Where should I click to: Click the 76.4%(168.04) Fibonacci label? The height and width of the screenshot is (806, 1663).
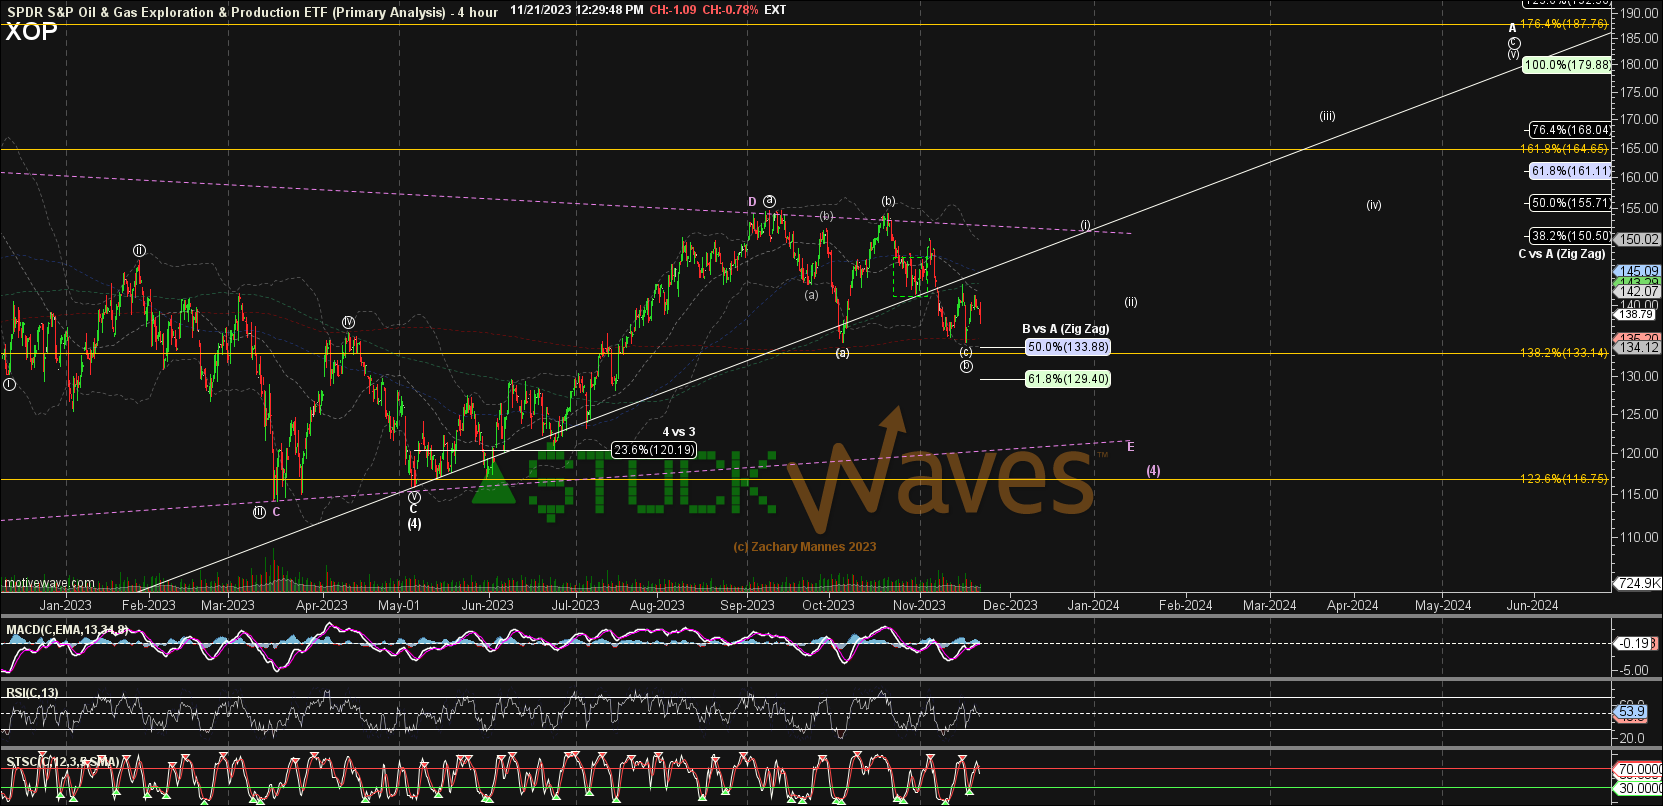click(1571, 130)
